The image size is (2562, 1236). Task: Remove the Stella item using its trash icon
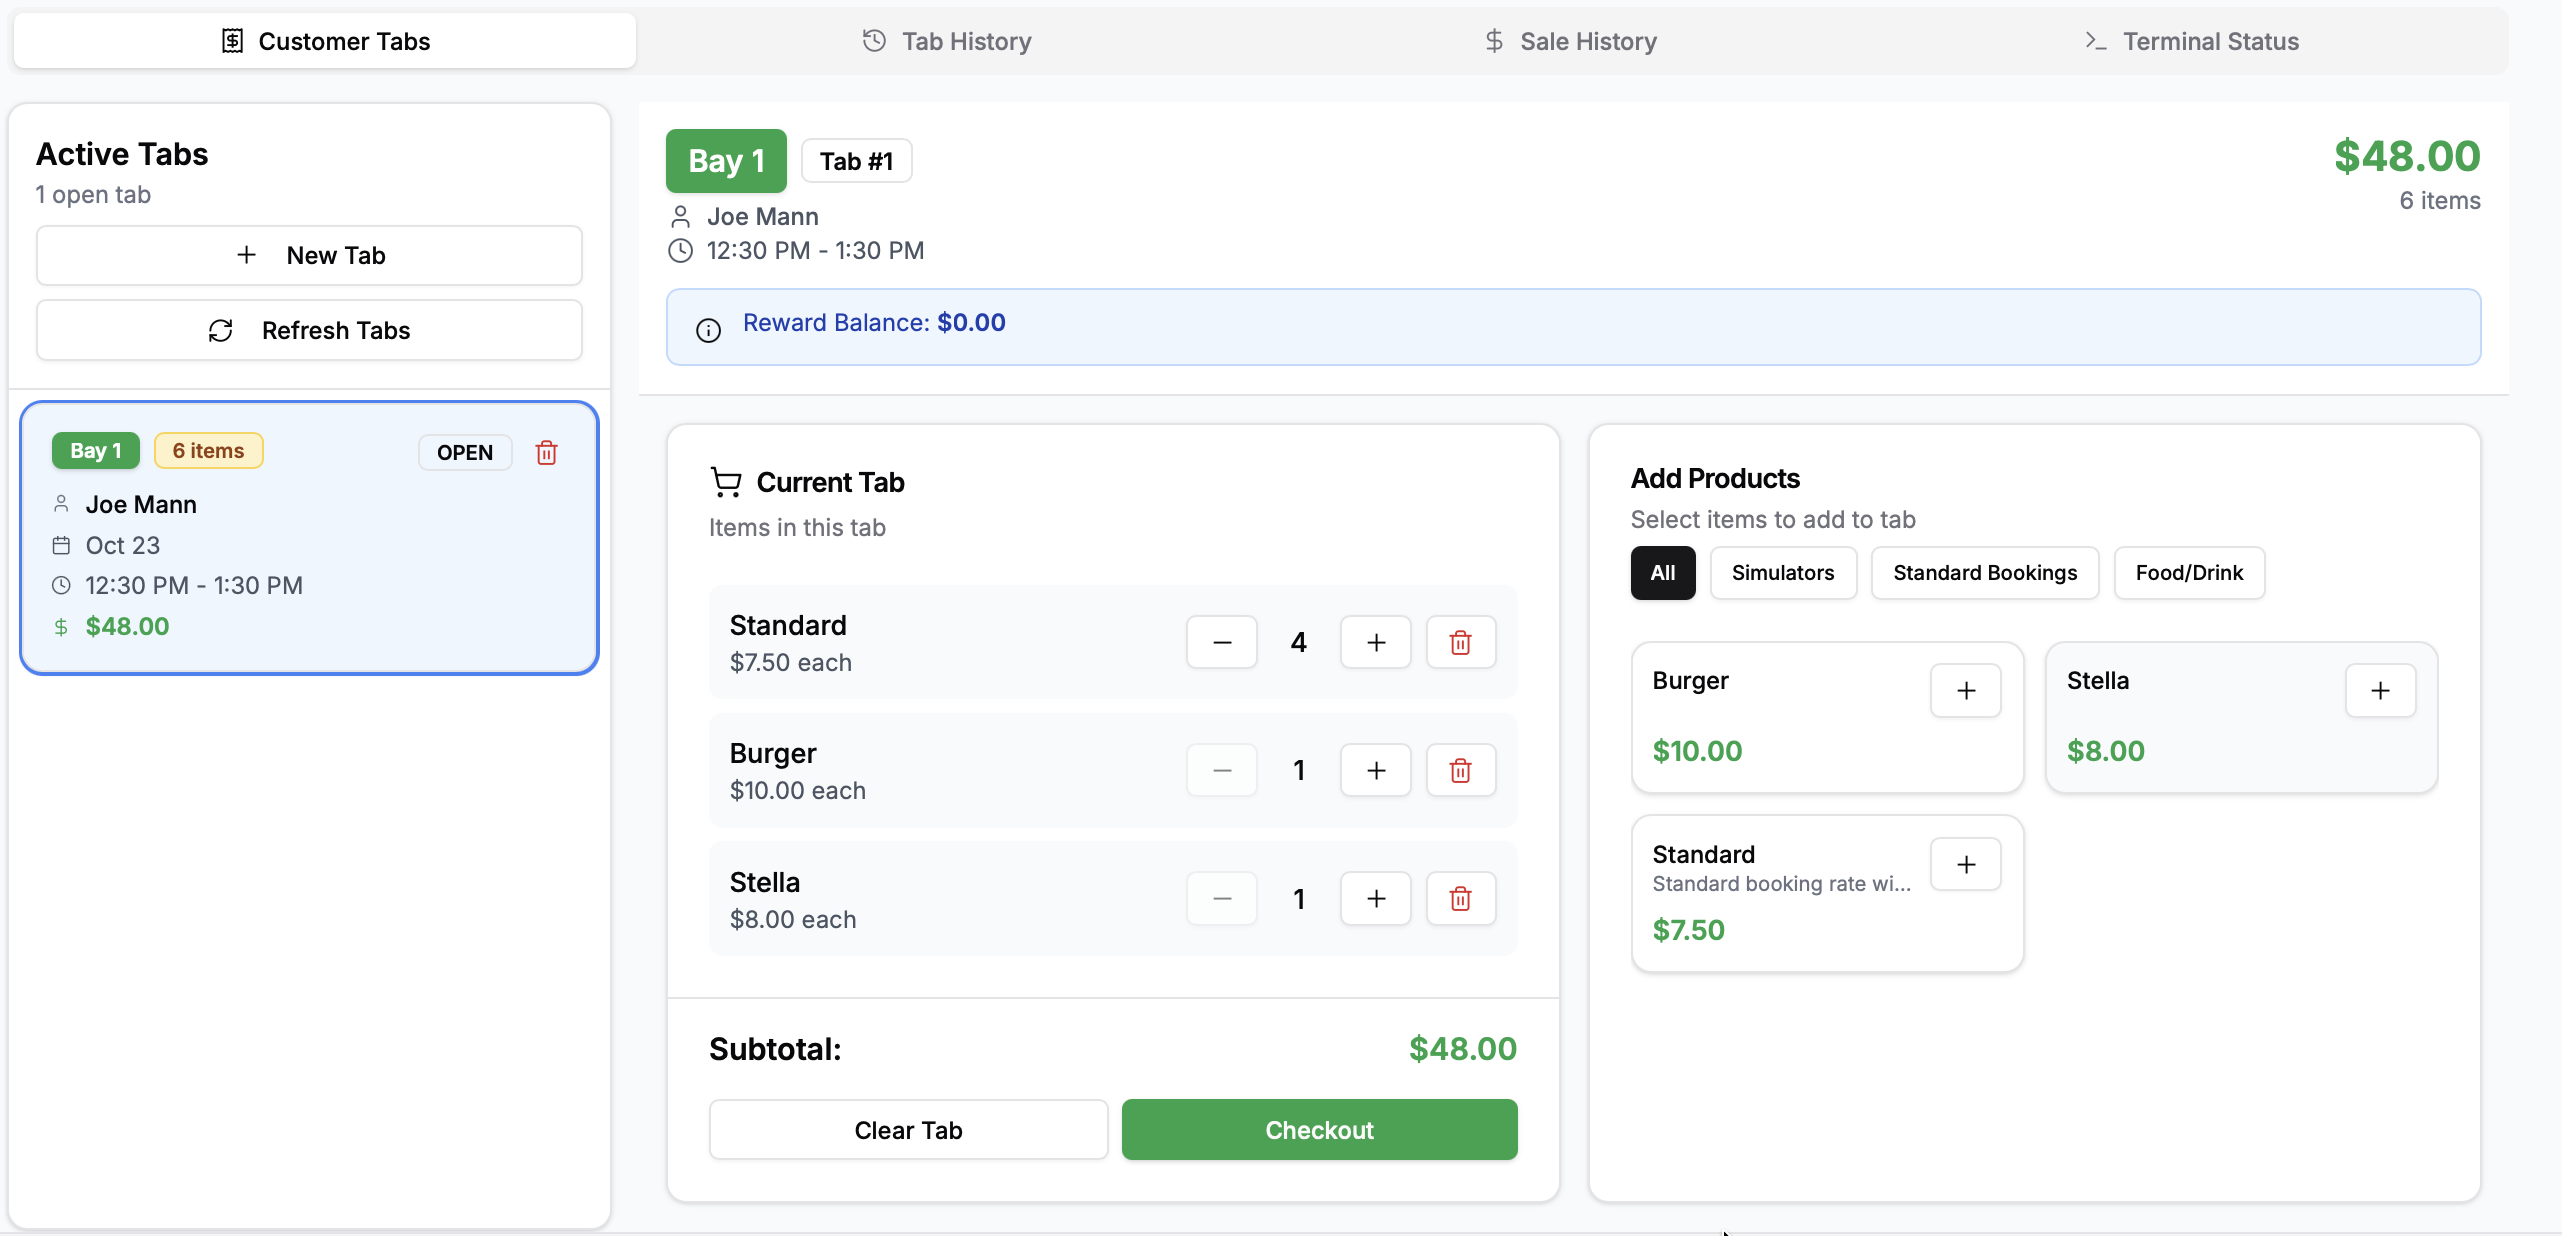pyautogui.click(x=1460, y=898)
